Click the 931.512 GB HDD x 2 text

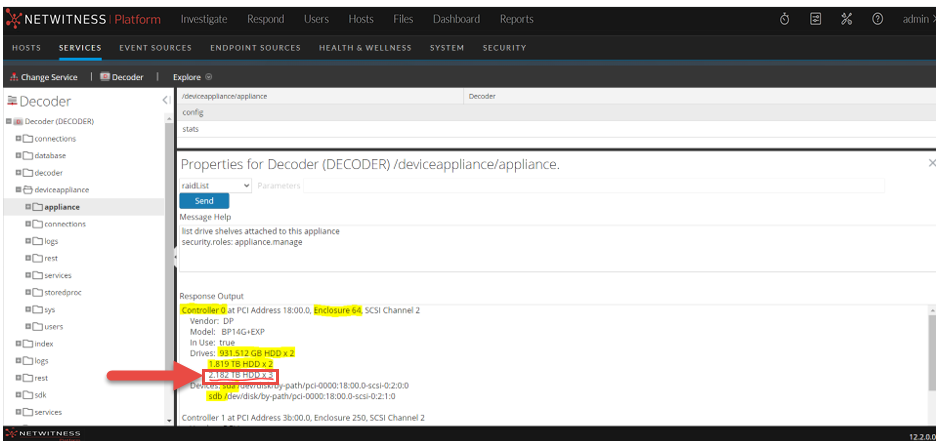257,353
